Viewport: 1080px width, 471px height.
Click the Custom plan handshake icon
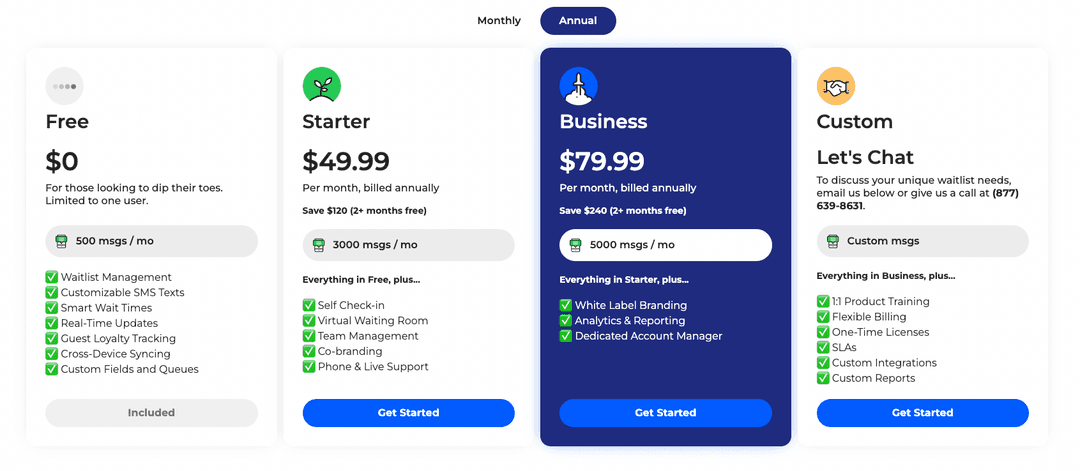(835, 86)
